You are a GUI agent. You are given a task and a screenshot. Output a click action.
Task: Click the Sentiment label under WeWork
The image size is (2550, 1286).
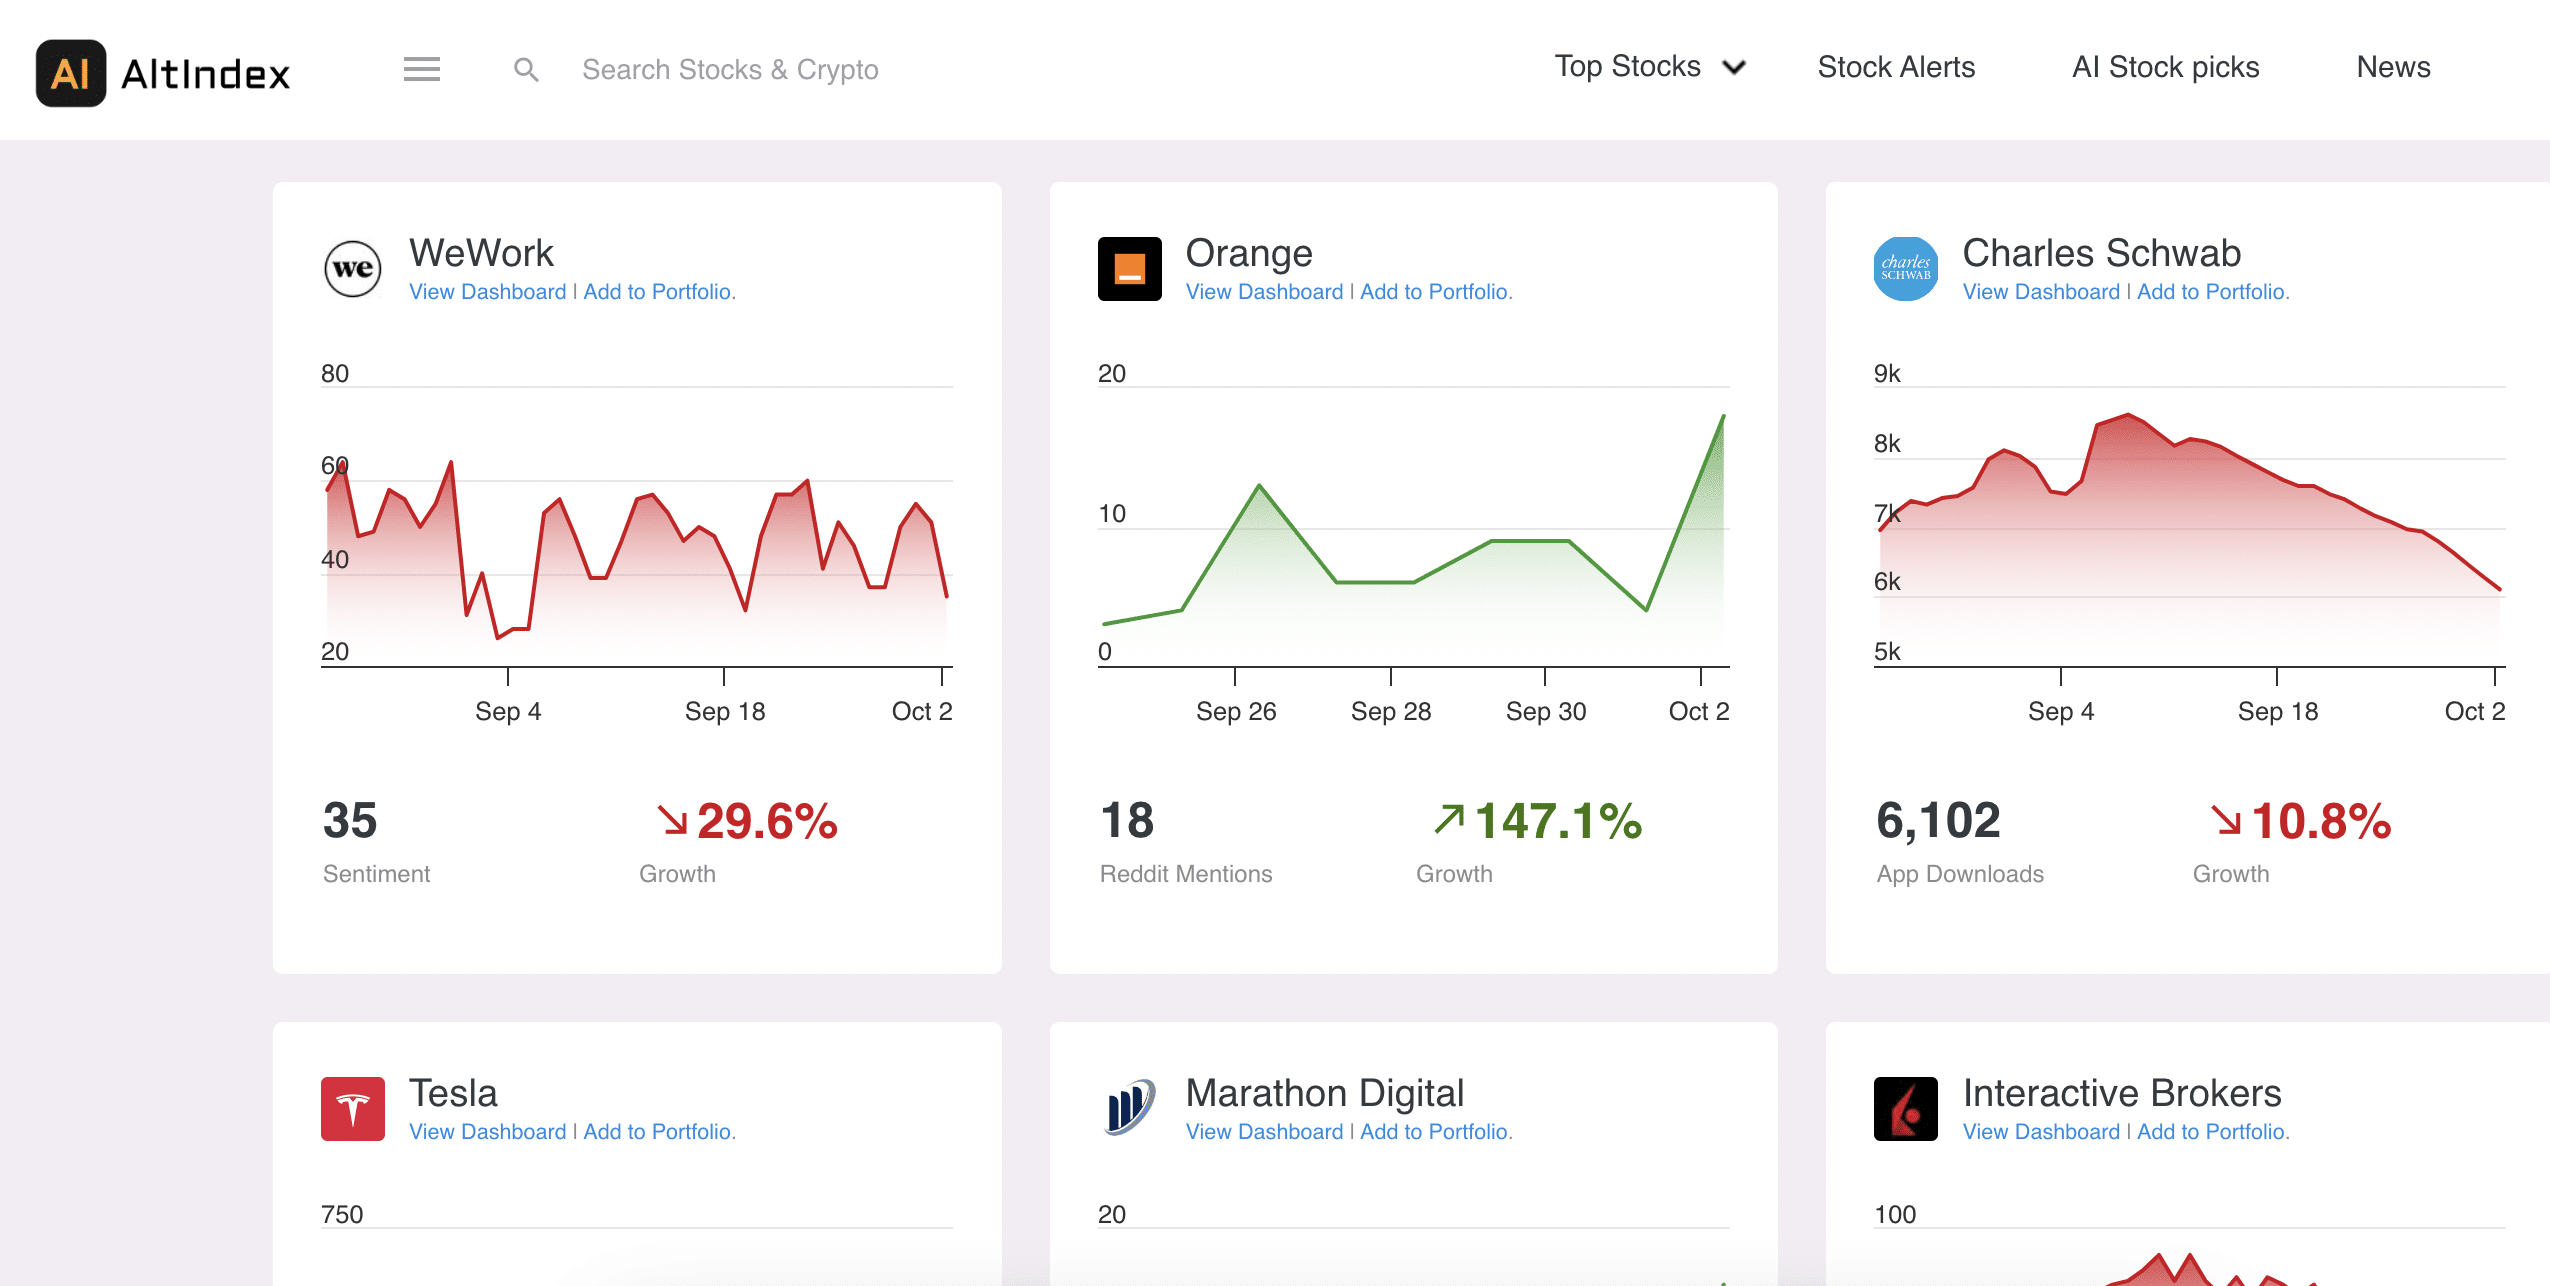[x=376, y=874]
